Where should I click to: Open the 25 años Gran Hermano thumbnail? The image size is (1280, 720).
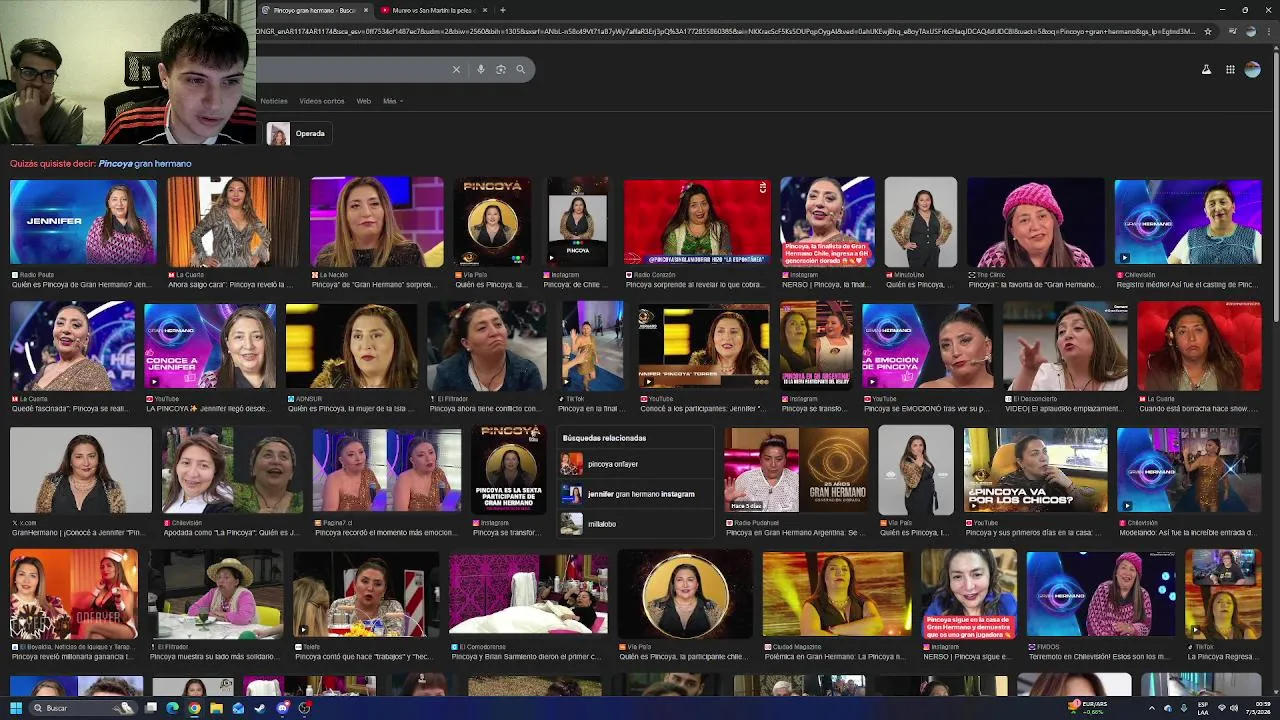797,470
